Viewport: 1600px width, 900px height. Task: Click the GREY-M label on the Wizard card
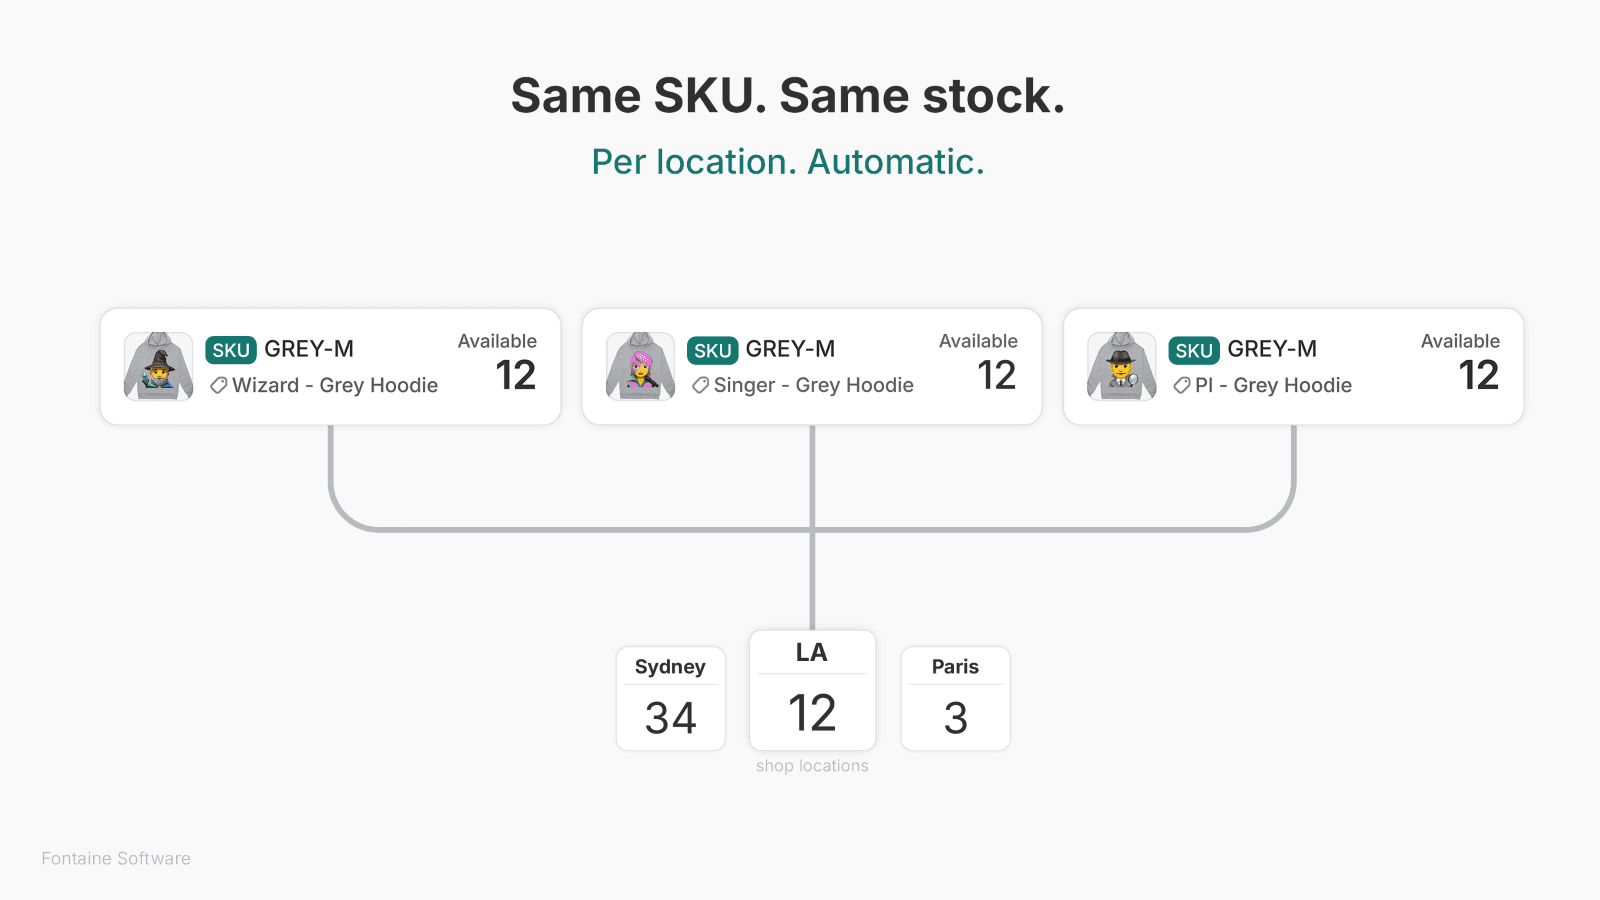[x=310, y=349]
